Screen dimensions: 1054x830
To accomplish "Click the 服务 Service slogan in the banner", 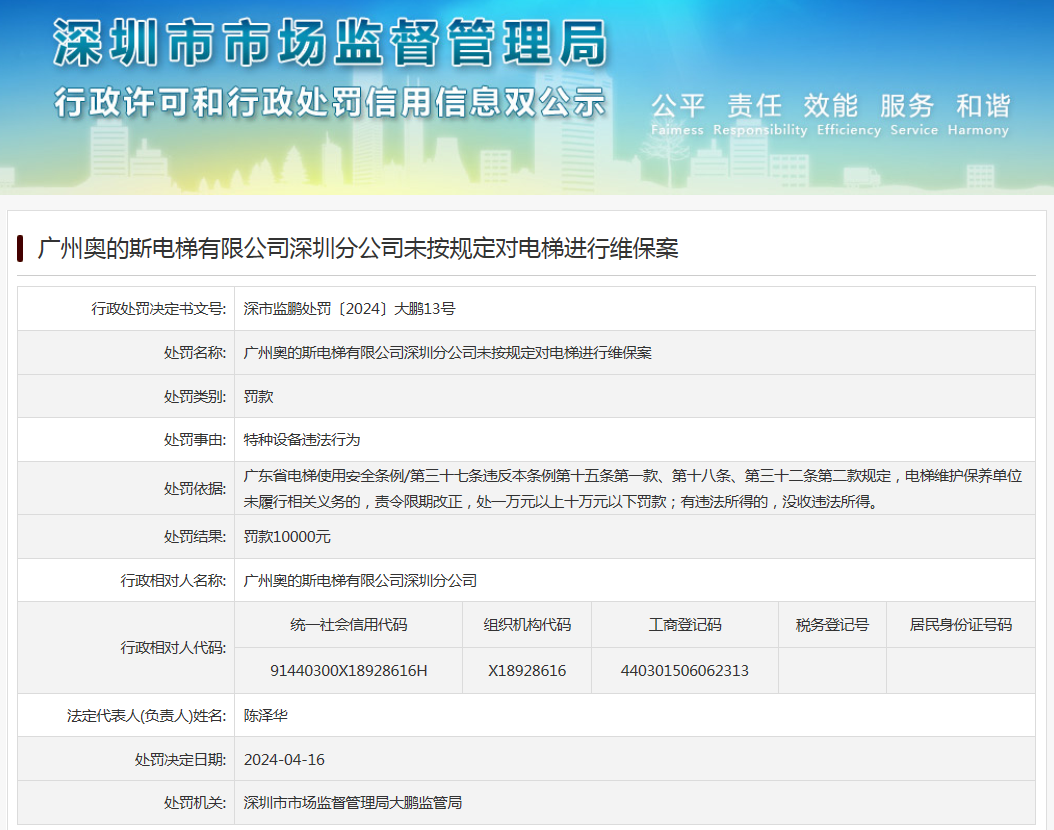I will (914, 114).
